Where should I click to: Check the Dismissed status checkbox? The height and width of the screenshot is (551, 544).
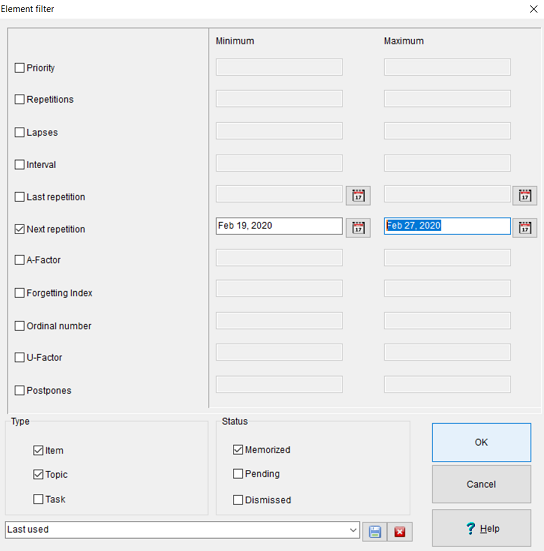[x=238, y=500]
